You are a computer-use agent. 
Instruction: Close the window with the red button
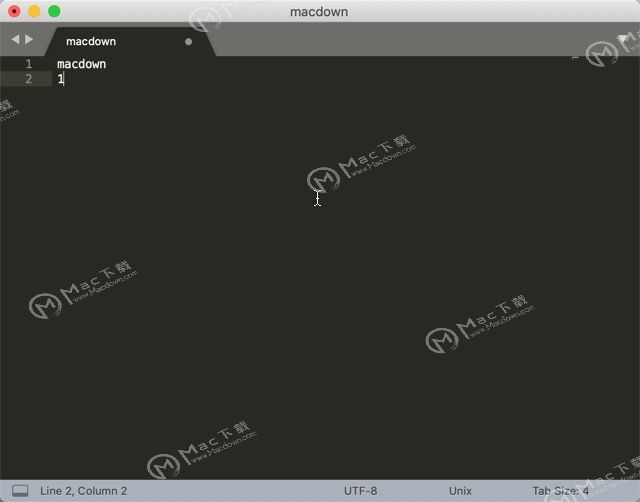point(14,12)
